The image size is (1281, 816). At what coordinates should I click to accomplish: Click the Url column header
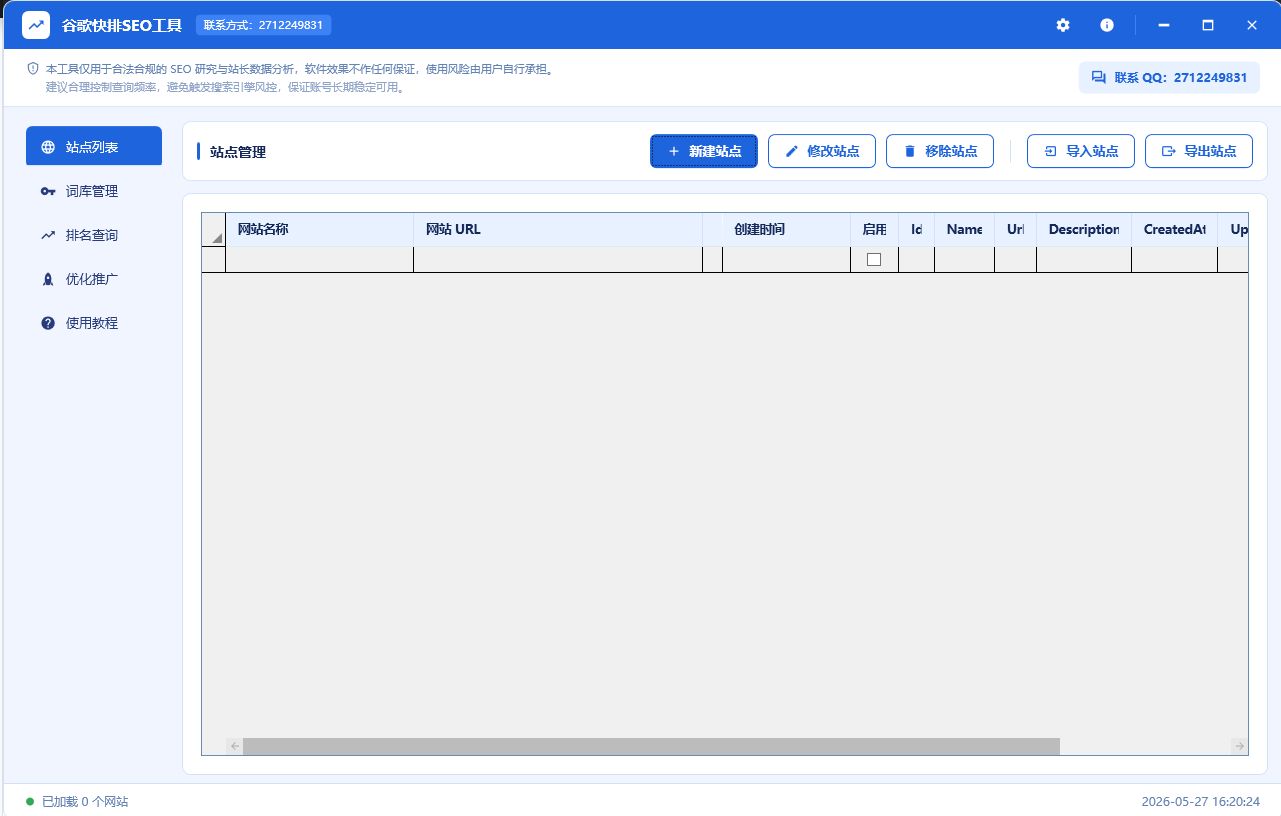tap(1015, 230)
